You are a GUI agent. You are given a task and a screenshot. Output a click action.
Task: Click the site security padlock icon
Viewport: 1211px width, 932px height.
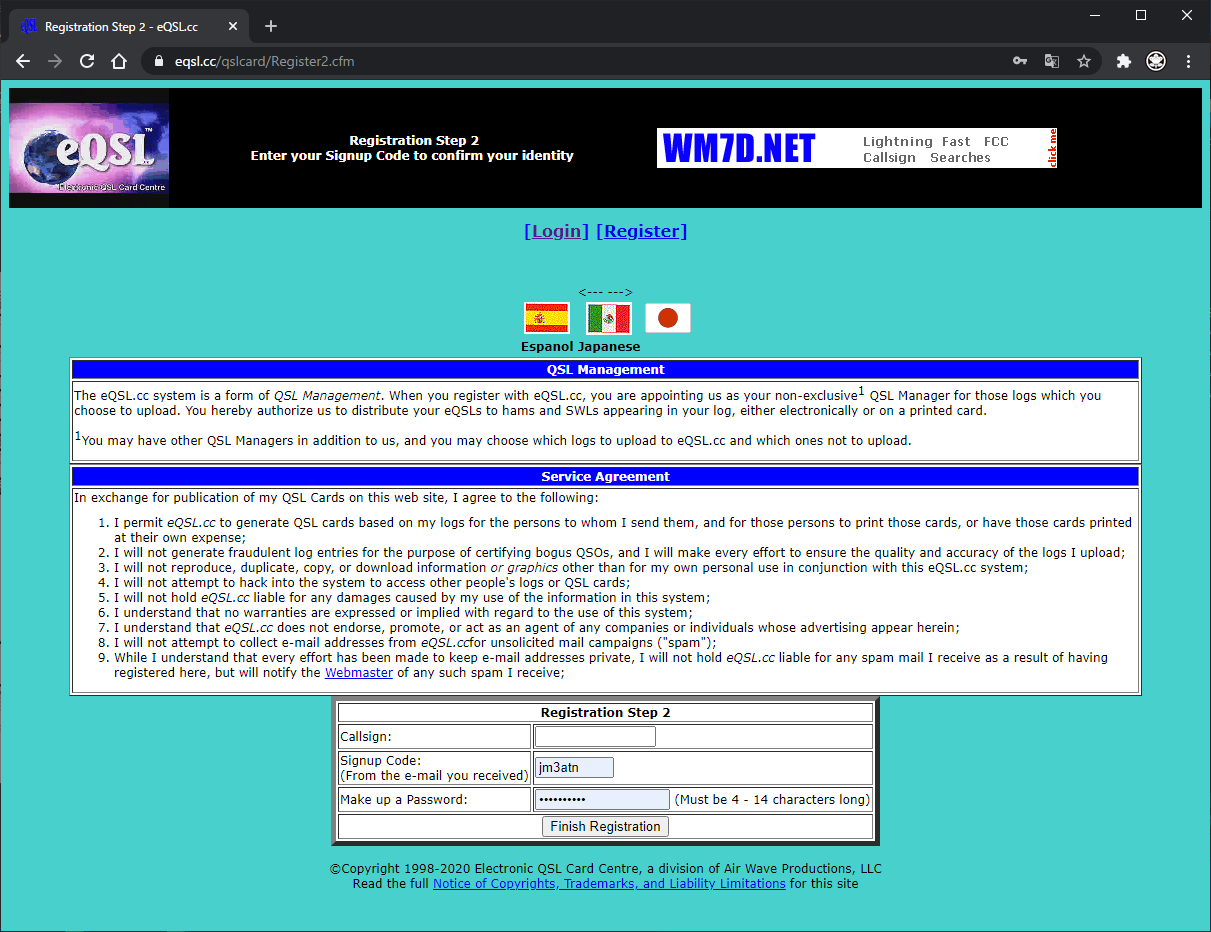(x=157, y=61)
